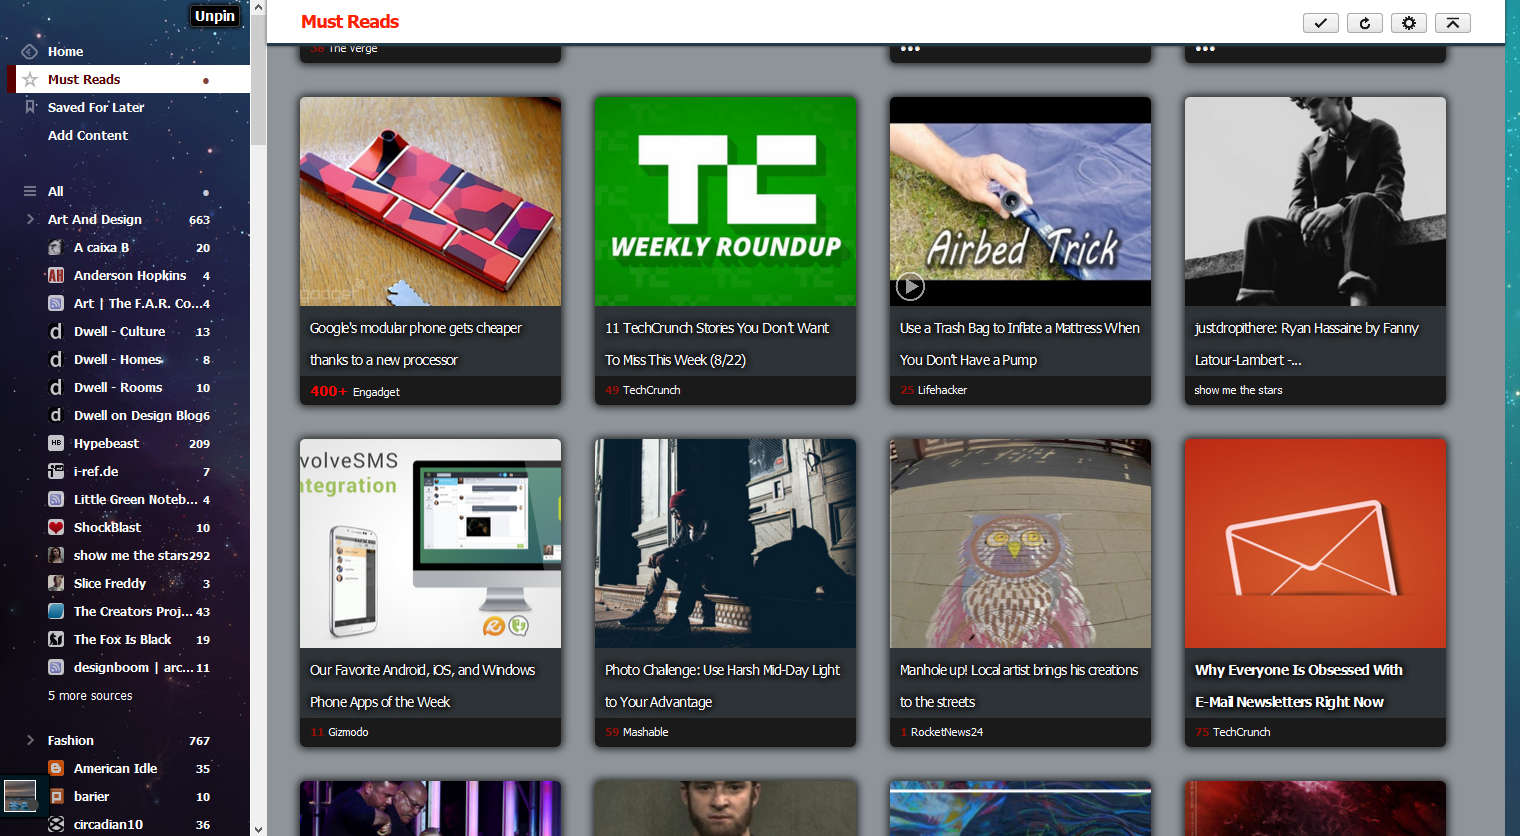Select Must Reads in the sidebar
1520x836 pixels.
click(x=84, y=79)
